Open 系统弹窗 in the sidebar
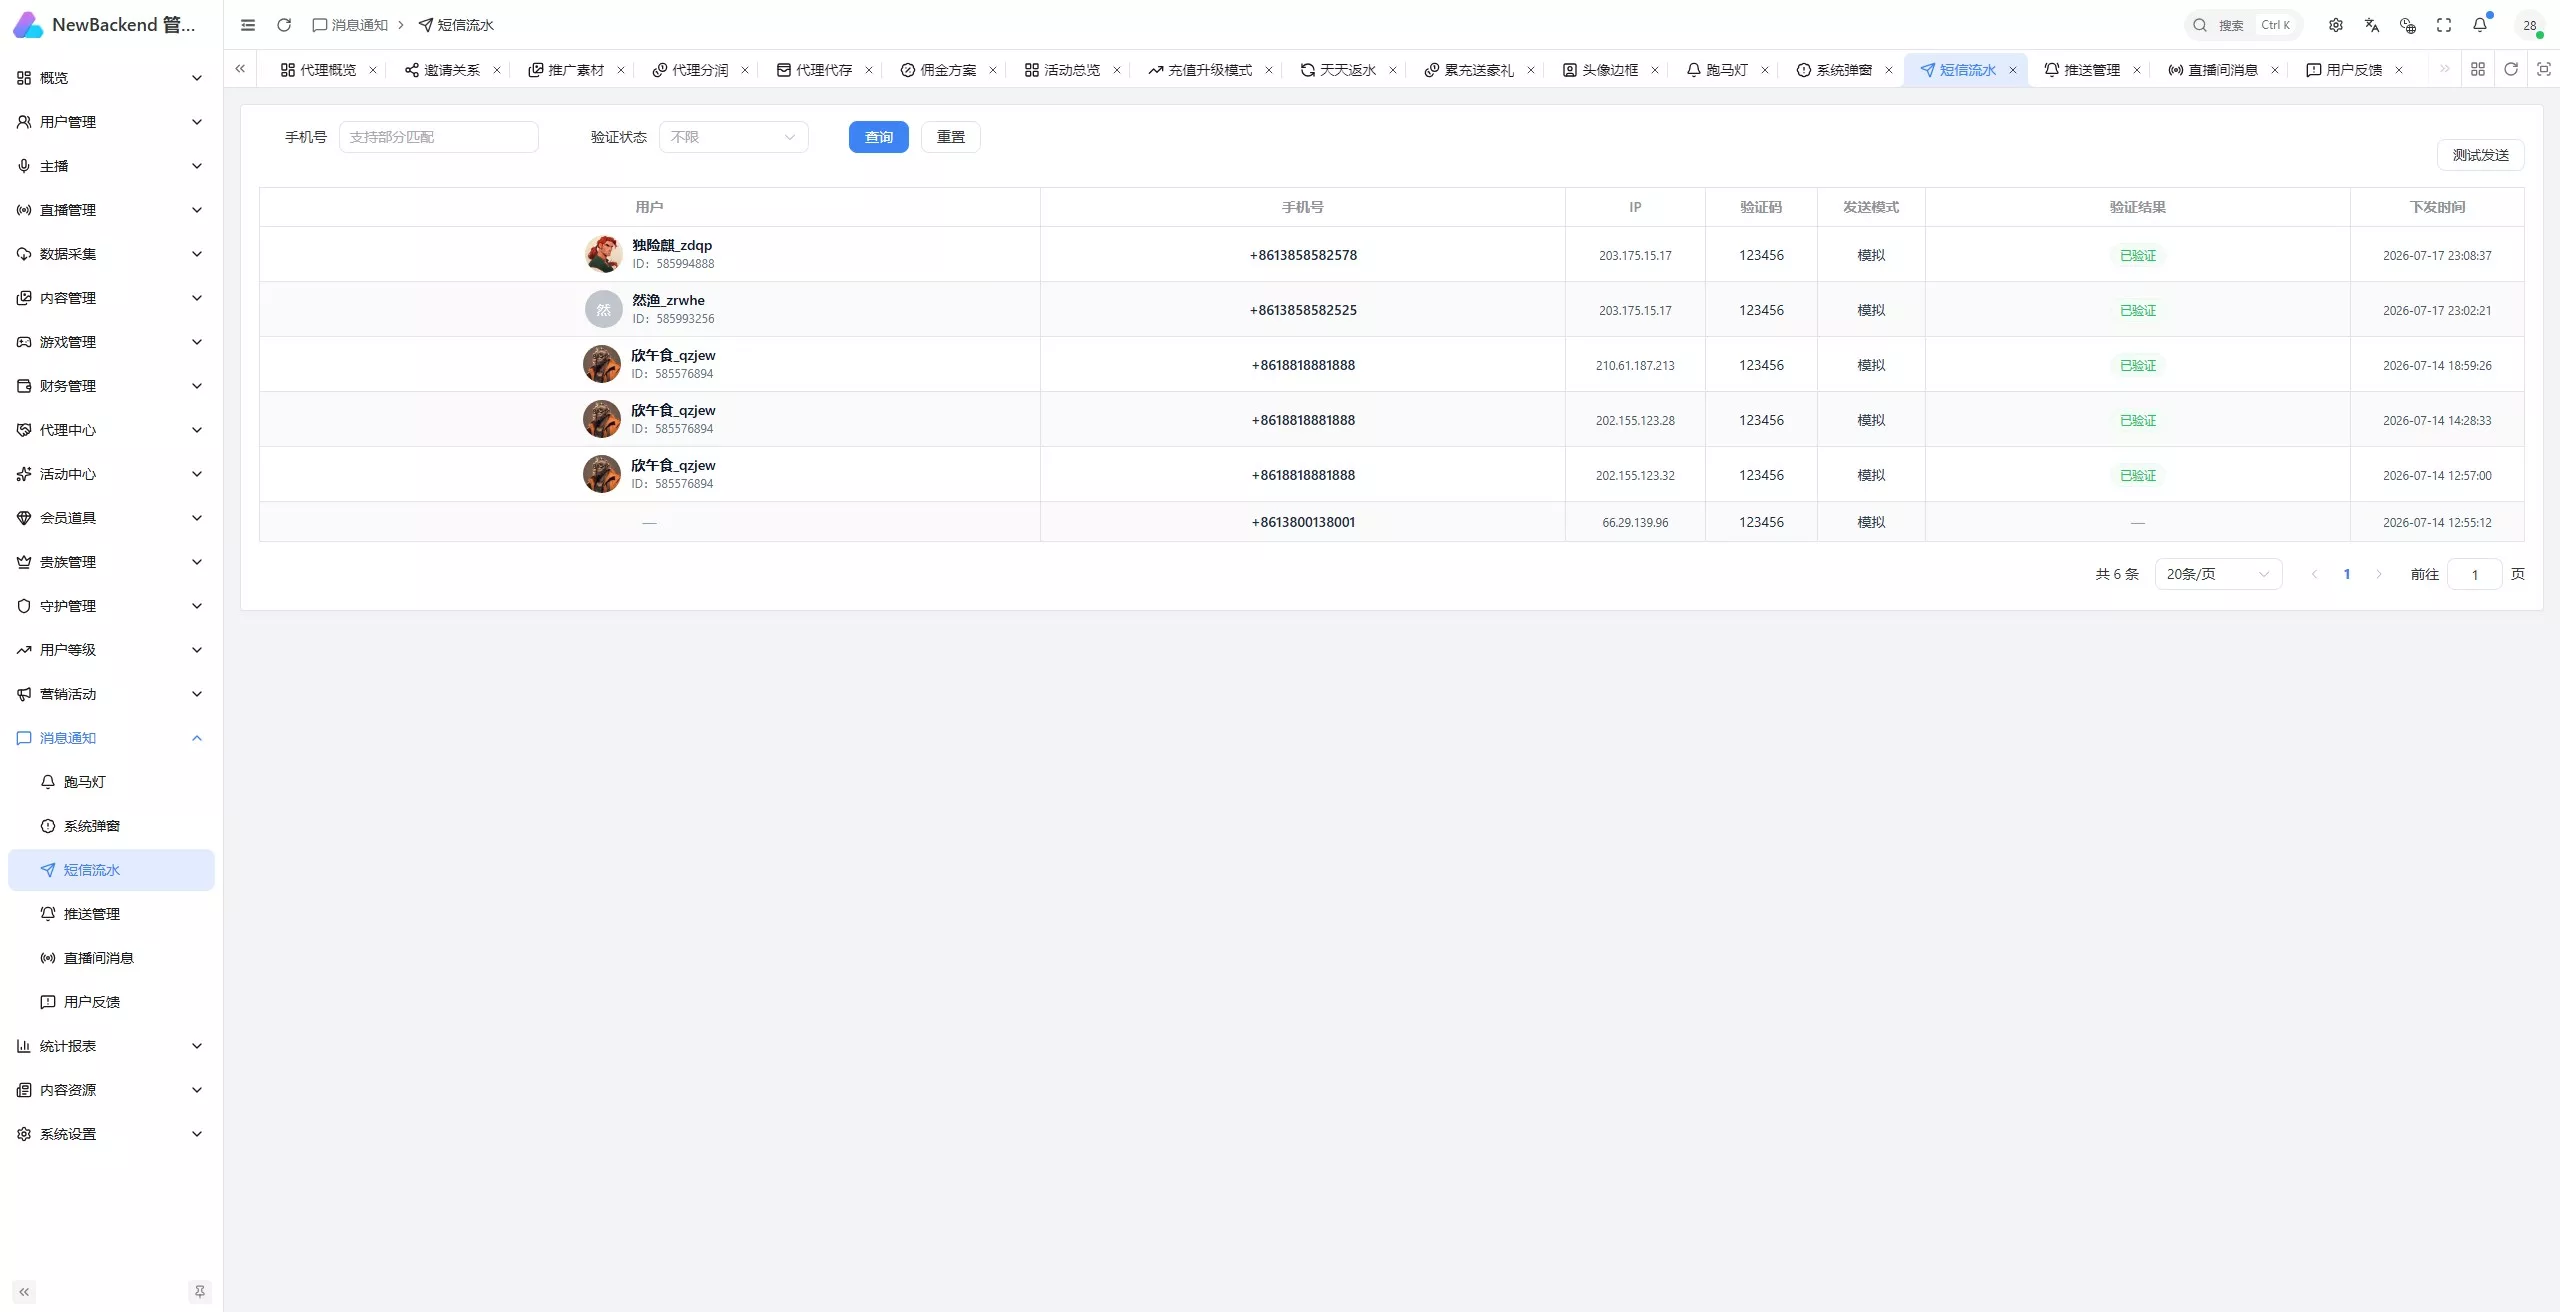This screenshot has width=2560, height=1312. point(111,826)
